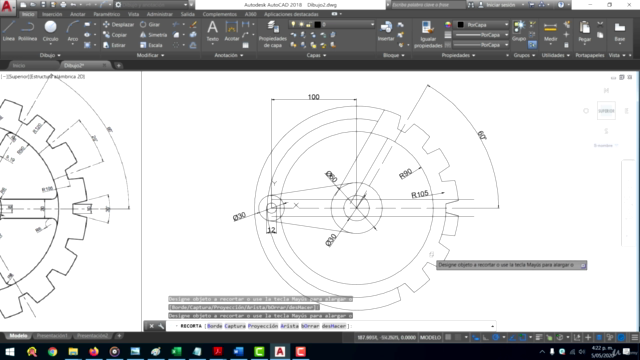Click the Escala (scale) tool
The height and width of the screenshot is (360, 640).
click(151, 45)
